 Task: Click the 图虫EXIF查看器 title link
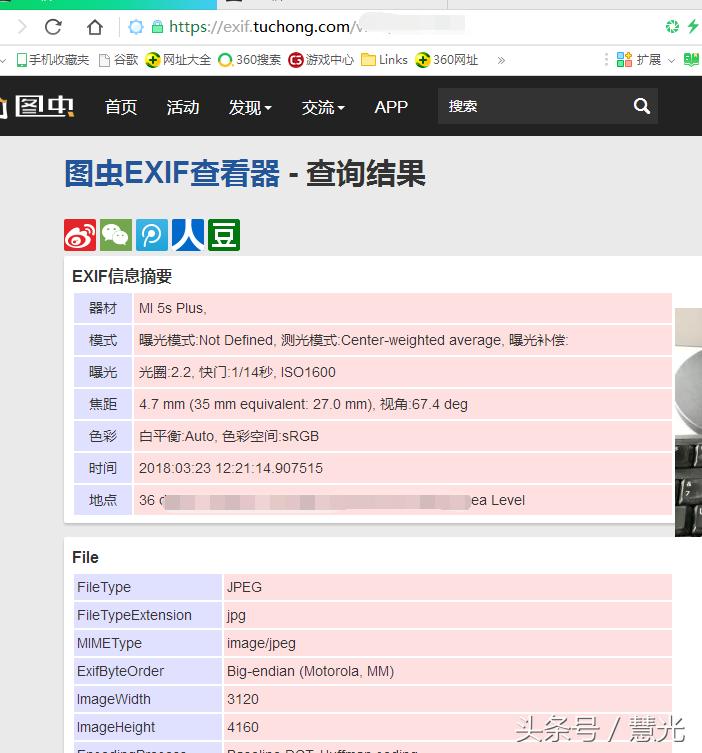point(172,173)
